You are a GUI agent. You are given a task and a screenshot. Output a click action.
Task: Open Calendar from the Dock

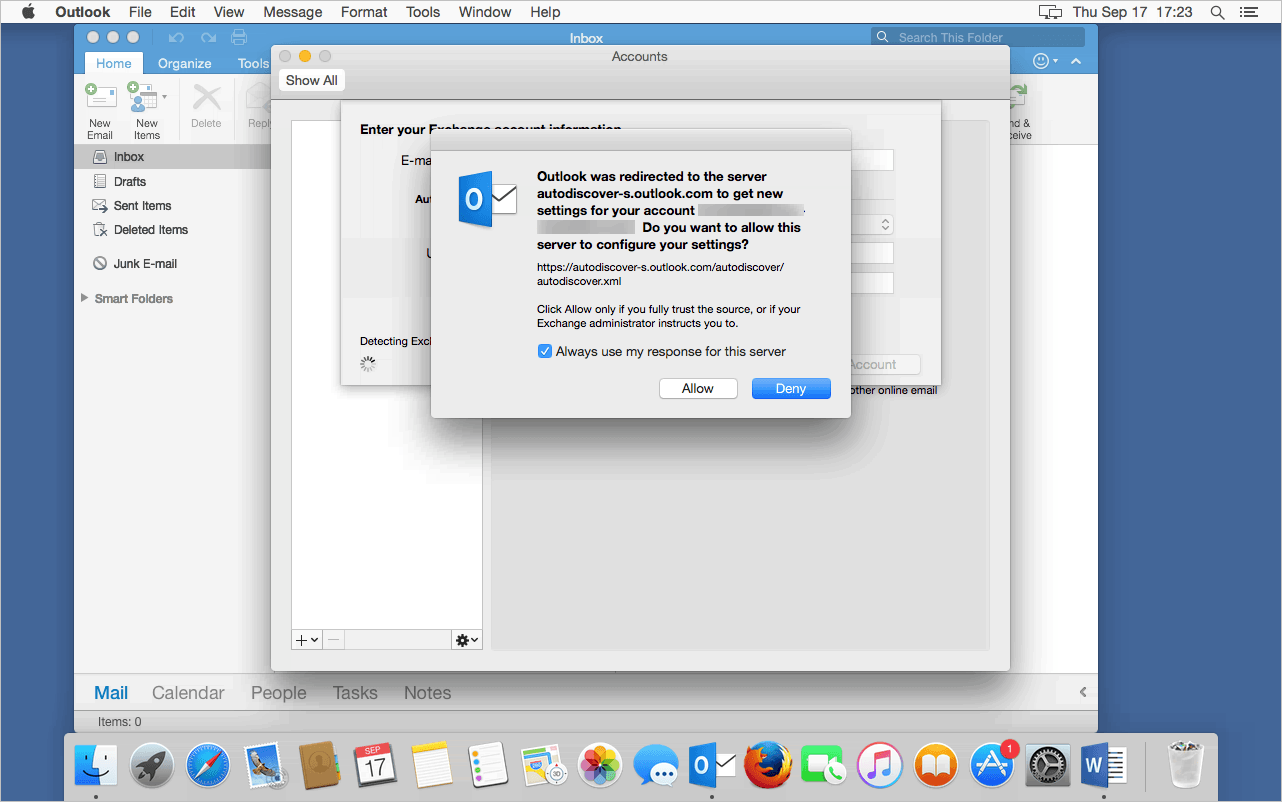point(376,766)
